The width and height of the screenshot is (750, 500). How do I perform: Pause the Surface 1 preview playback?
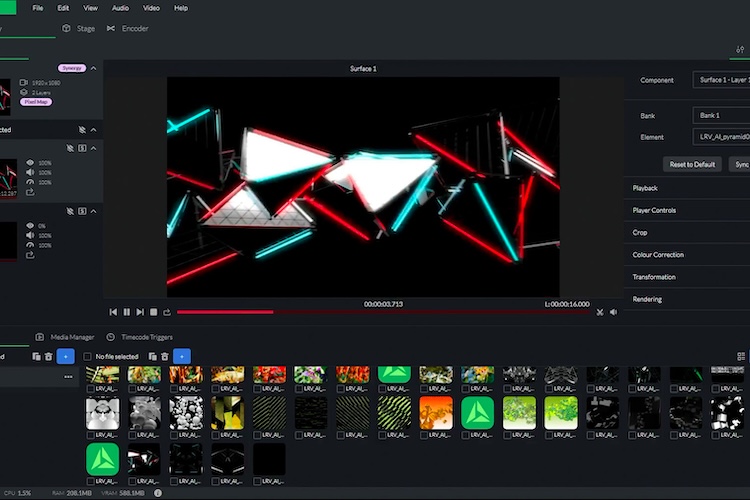tap(127, 312)
